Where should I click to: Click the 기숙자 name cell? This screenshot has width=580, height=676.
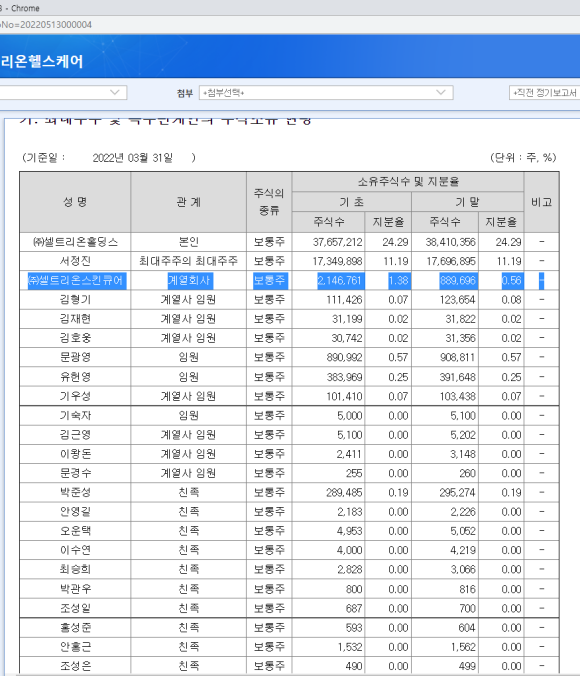point(75,416)
